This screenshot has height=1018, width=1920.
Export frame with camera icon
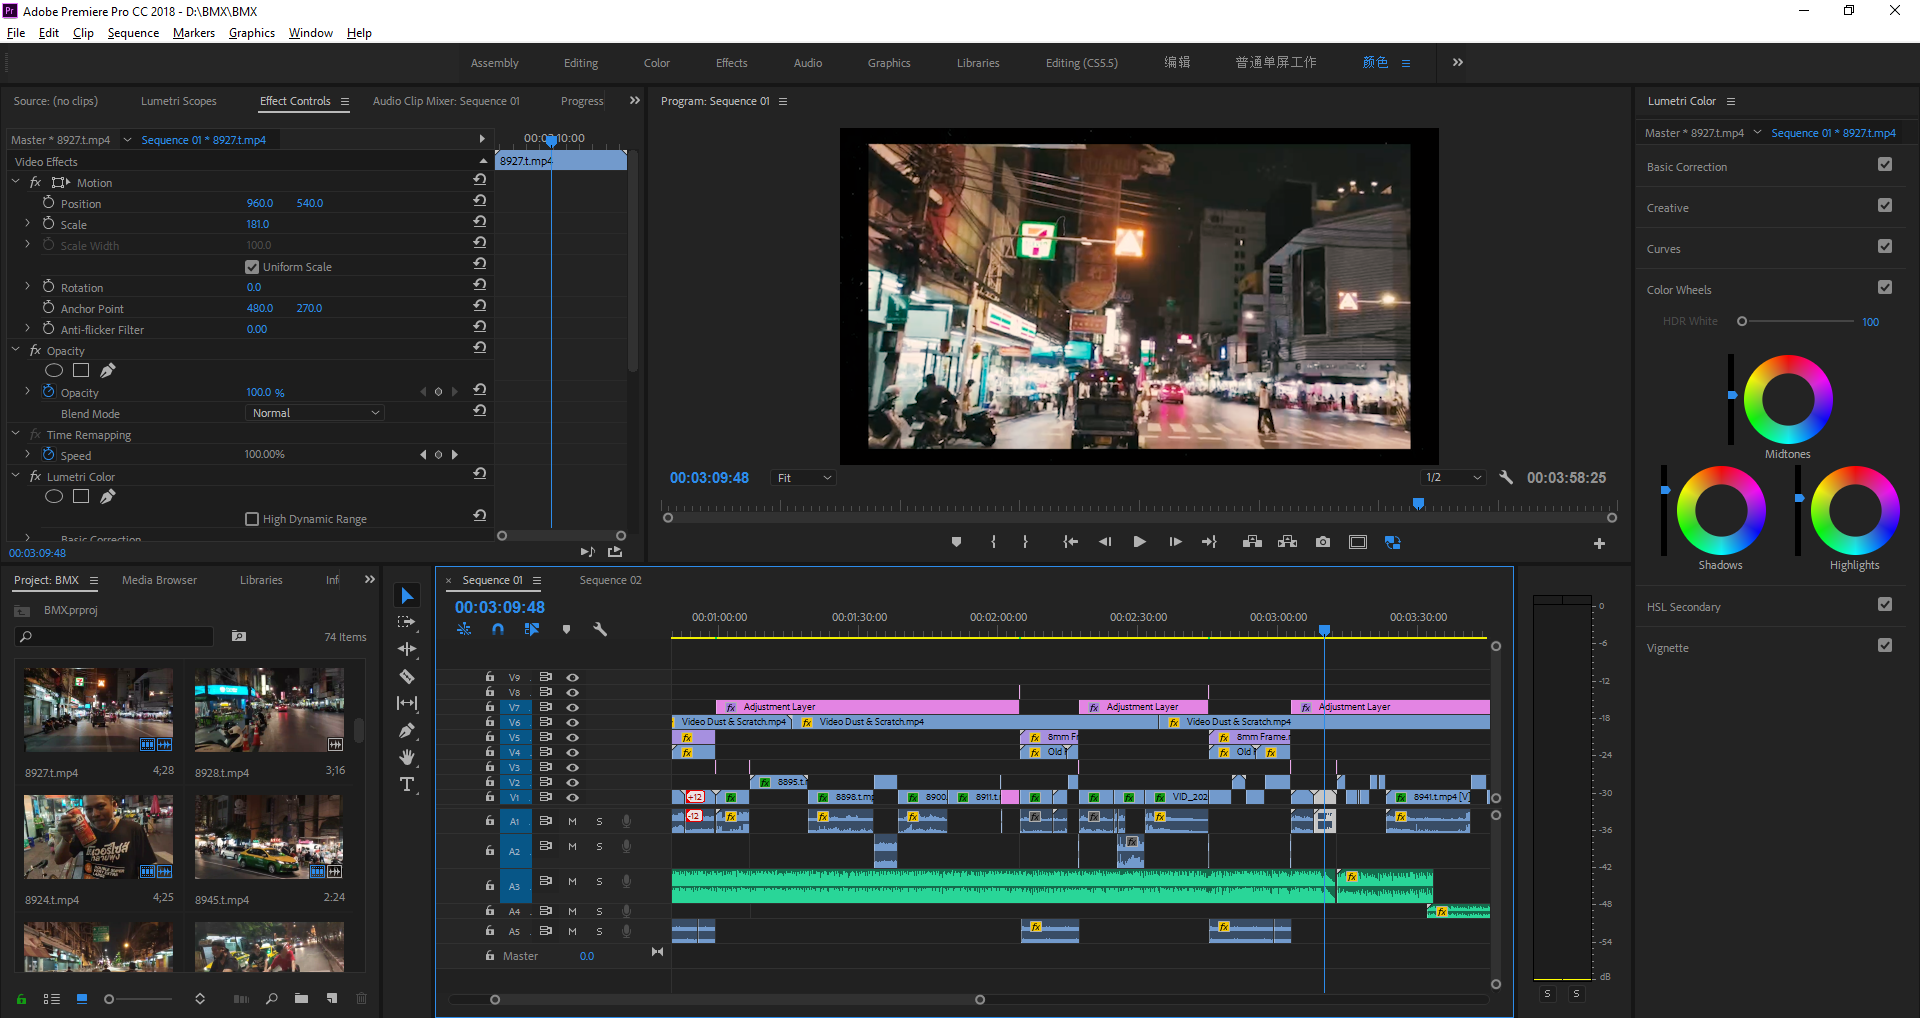pyautogui.click(x=1323, y=542)
